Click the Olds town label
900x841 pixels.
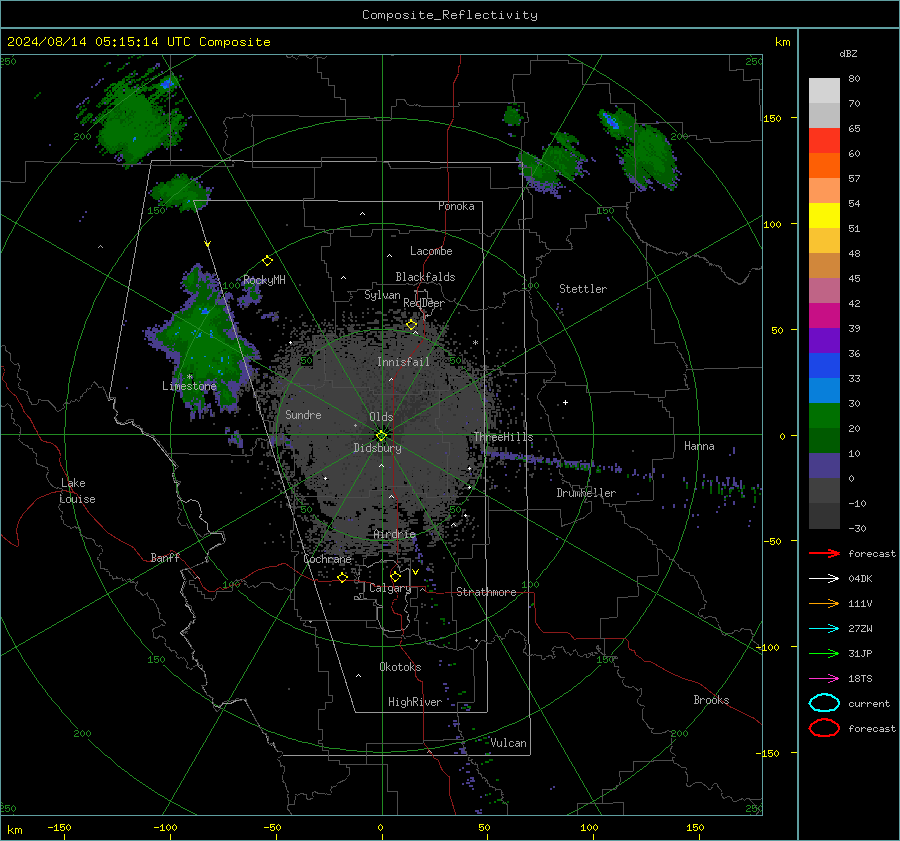click(x=381, y=417)
